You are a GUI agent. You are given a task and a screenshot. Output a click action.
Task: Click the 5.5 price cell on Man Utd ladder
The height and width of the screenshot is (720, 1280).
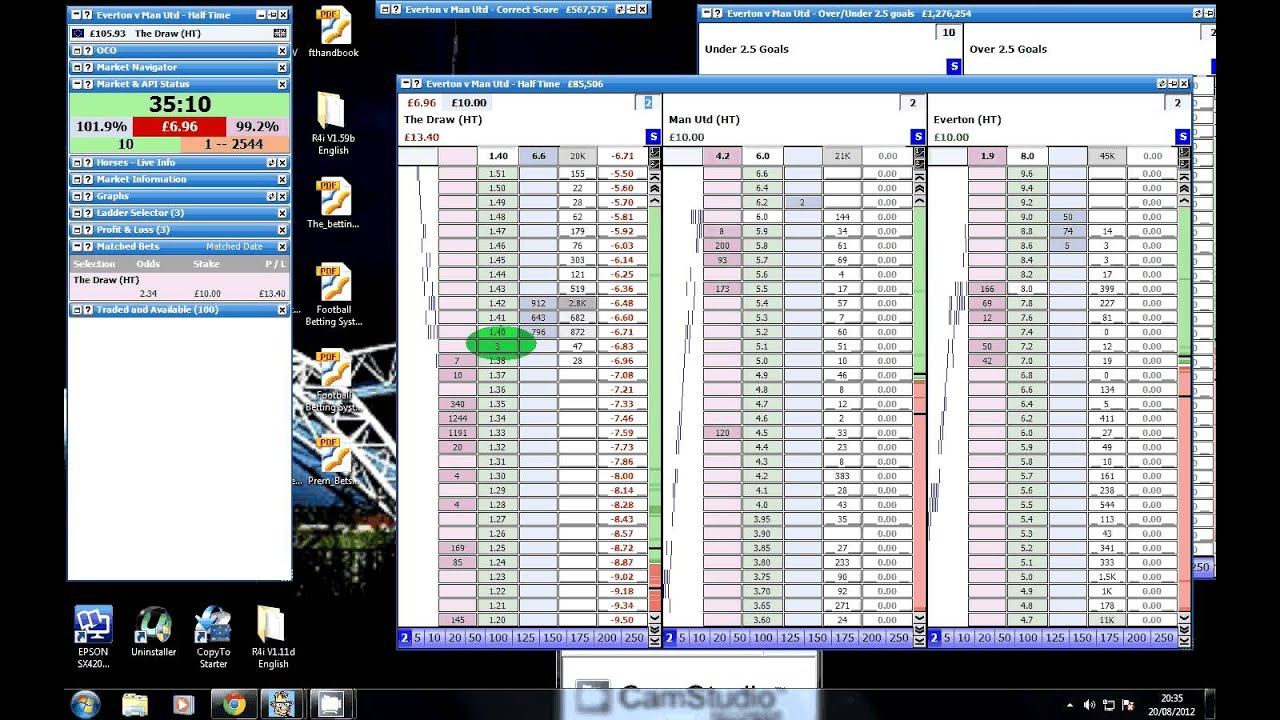[x=762, y=289]
